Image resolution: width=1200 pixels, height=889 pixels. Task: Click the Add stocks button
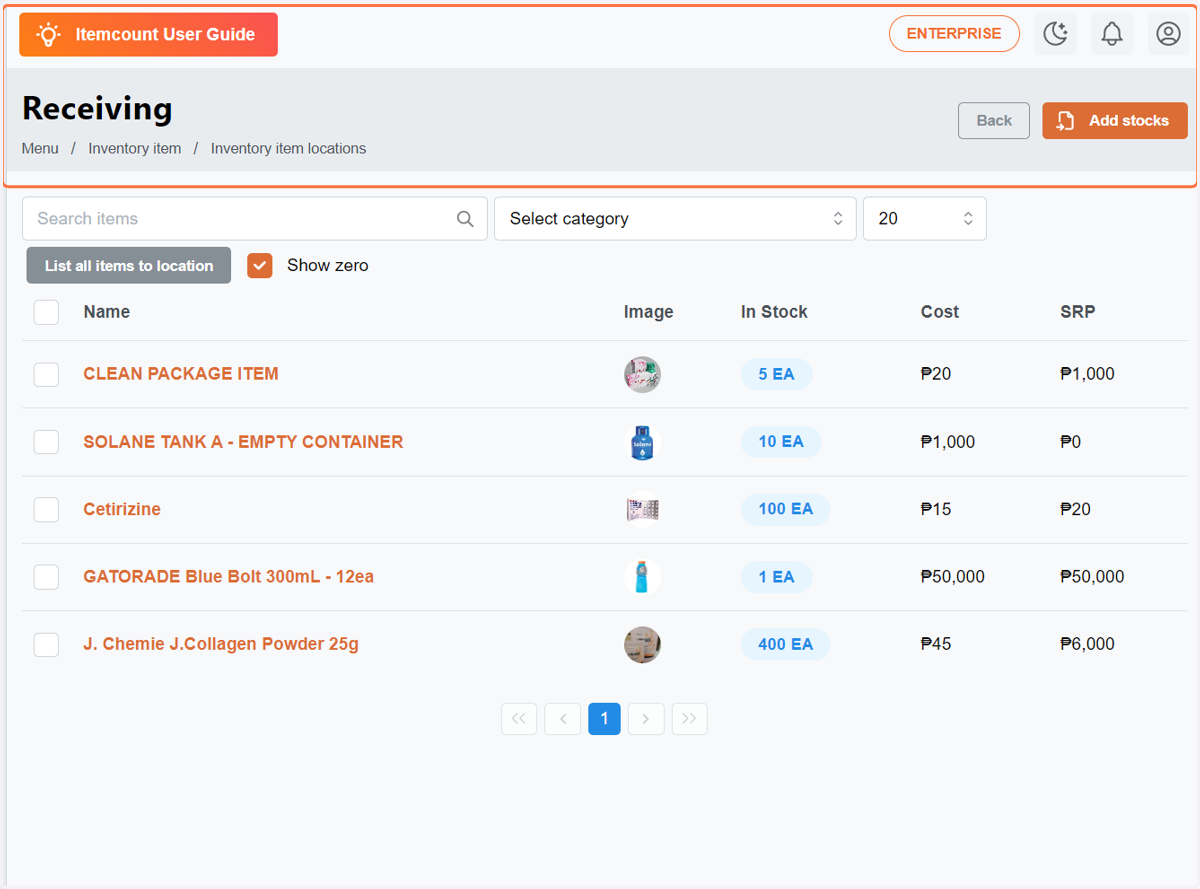[1115, 121]
